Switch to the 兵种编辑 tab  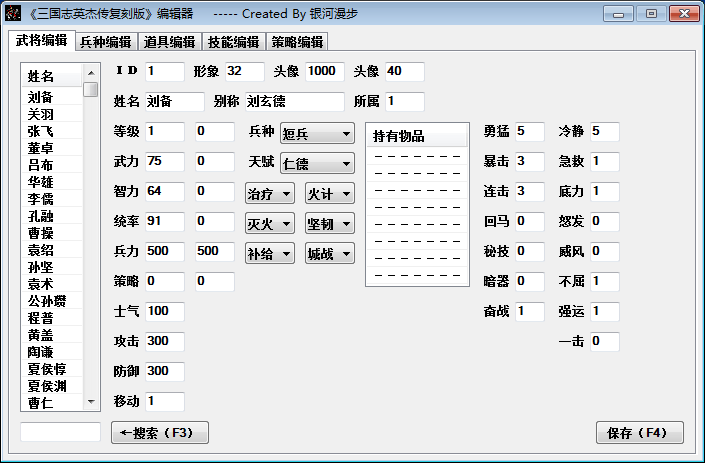[x=106, y=42]
